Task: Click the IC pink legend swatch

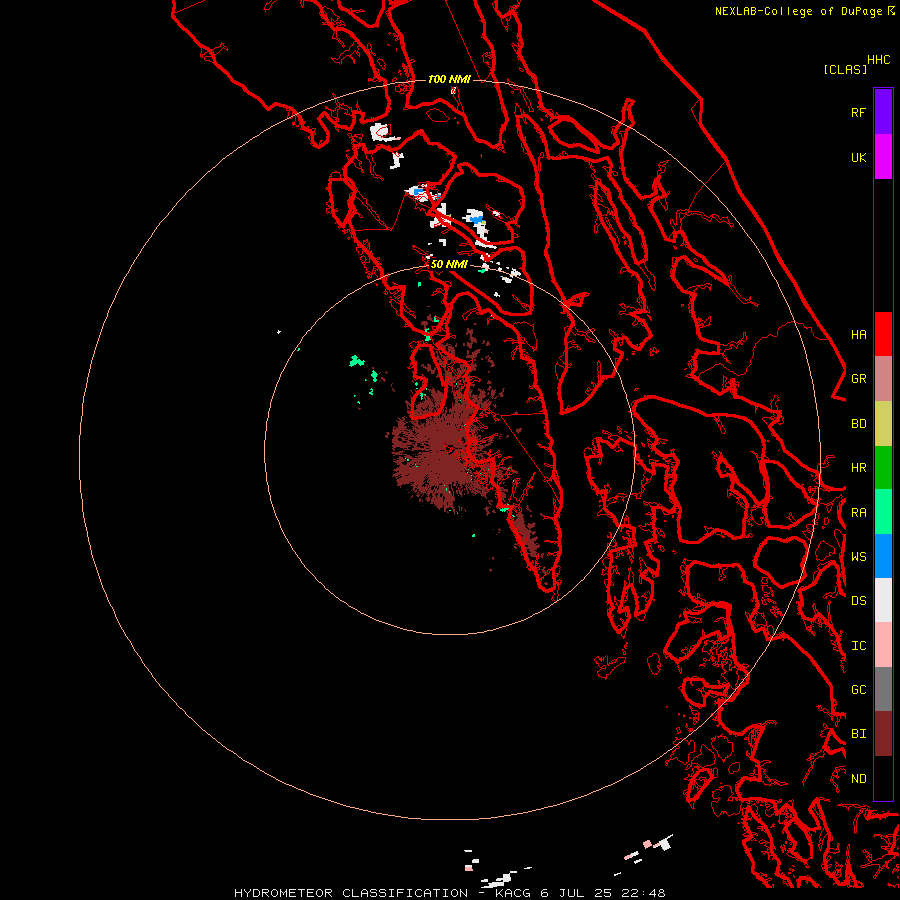Action: pyautogui.click(x=883, y=645)
